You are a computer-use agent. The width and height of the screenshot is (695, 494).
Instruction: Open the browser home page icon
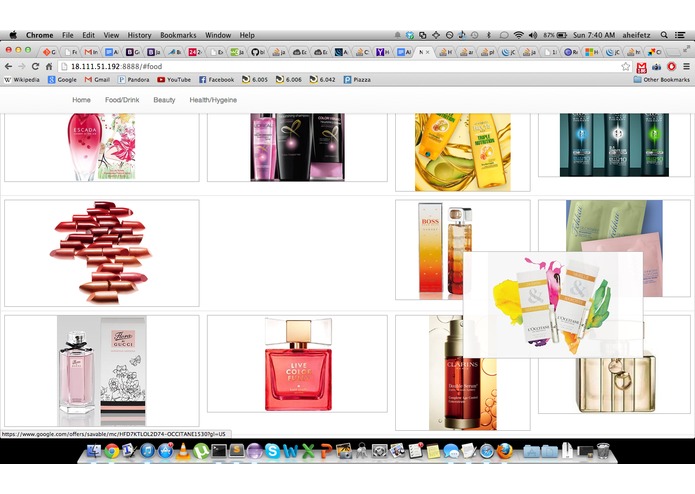49,66
